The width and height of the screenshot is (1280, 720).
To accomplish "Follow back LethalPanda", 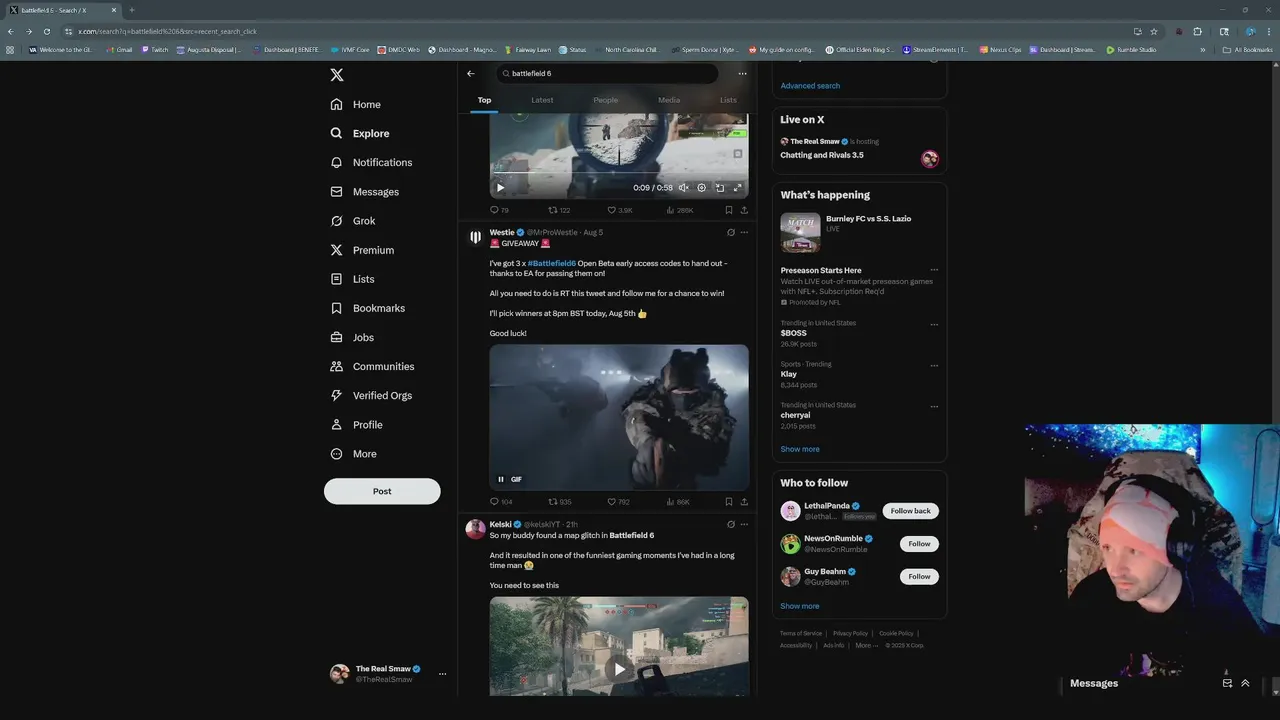I will tap(910, 511).
